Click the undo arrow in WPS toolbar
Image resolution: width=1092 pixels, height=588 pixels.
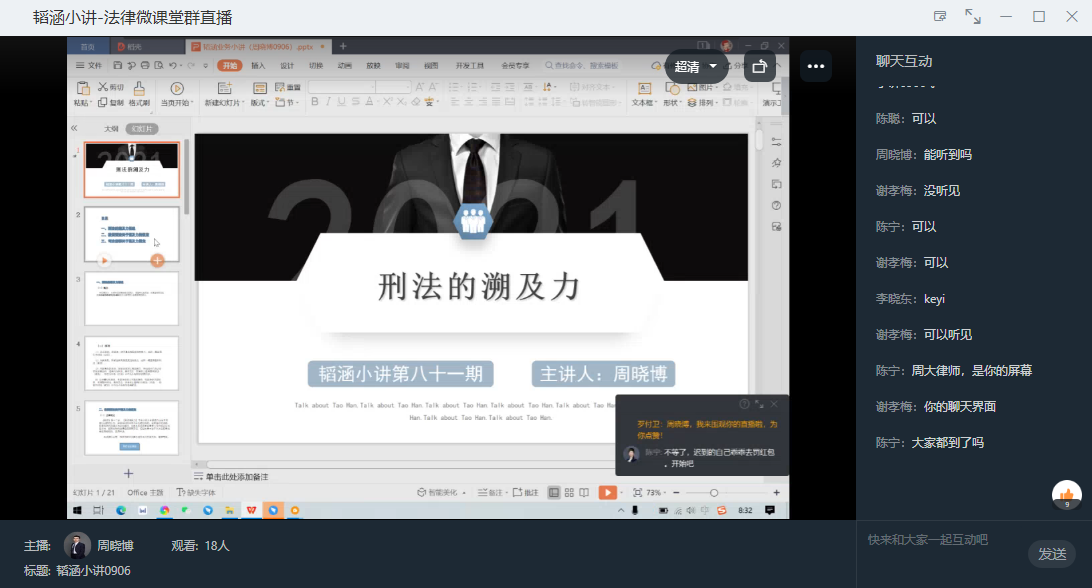coord(173,65)
